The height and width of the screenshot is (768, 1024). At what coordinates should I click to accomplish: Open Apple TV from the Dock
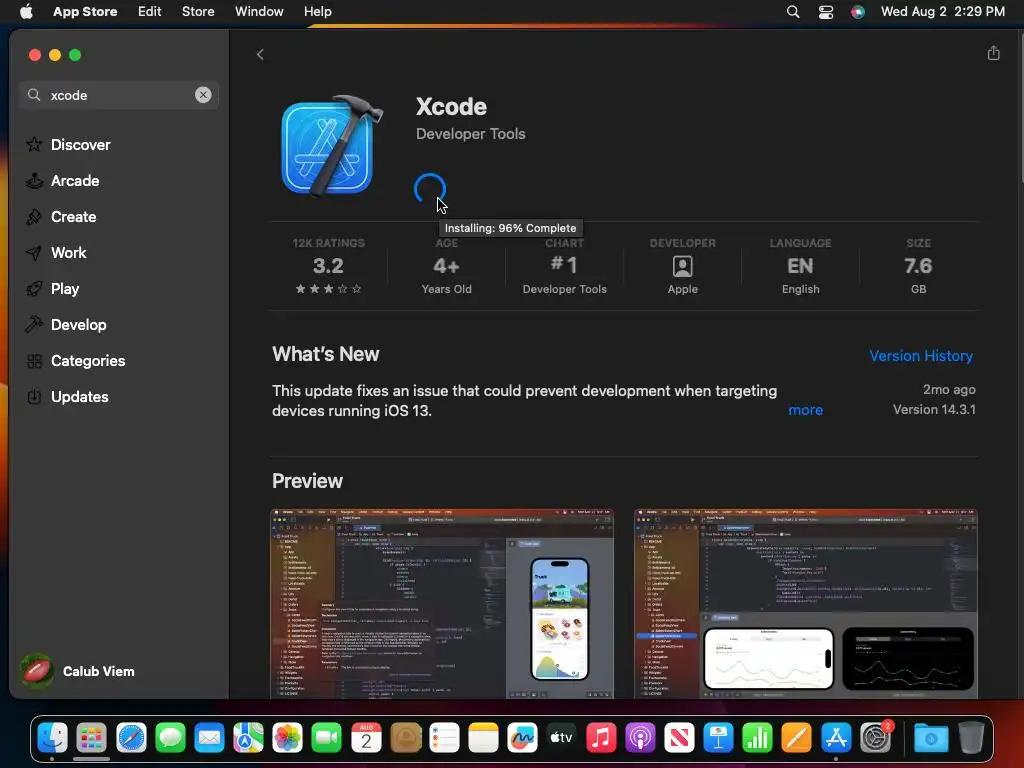coord(562,739)
